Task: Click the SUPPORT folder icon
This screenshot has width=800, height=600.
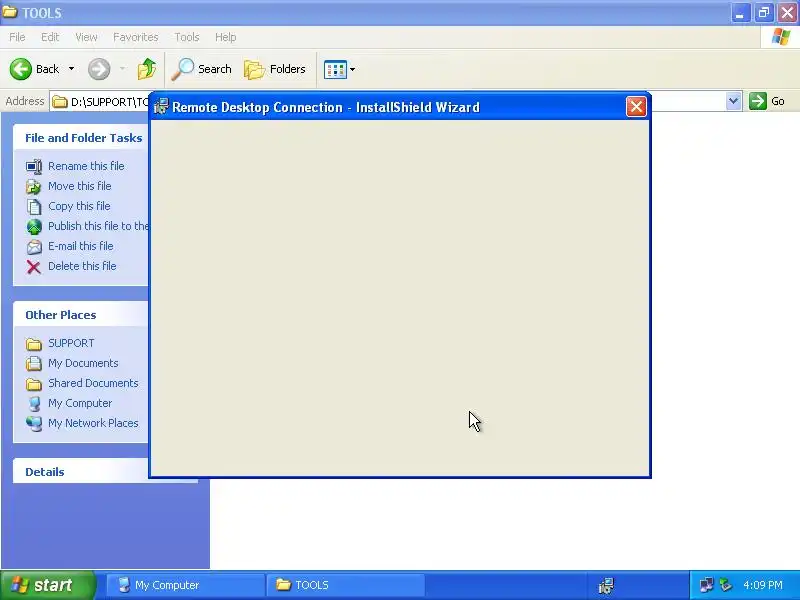Action: click(x=34, y=344)
